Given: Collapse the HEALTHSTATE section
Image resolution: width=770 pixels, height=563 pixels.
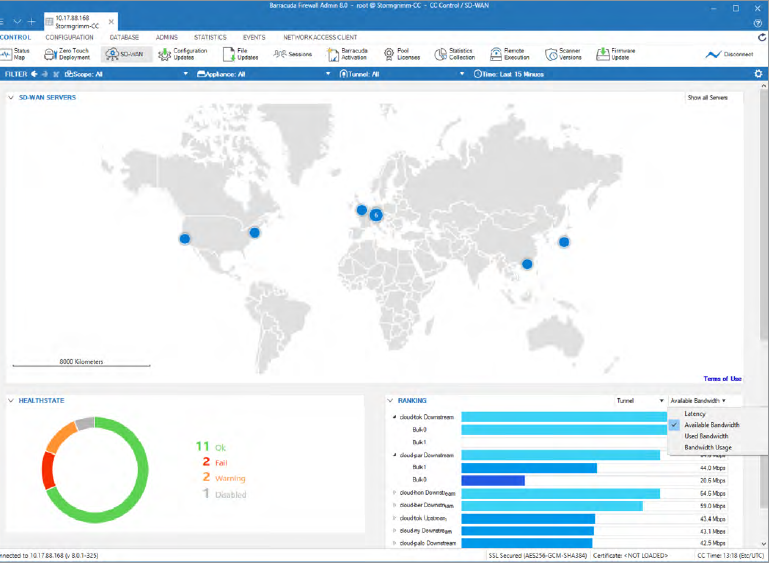Looking at the screenshot, I should pyautogui.click(x=11, y=401).
